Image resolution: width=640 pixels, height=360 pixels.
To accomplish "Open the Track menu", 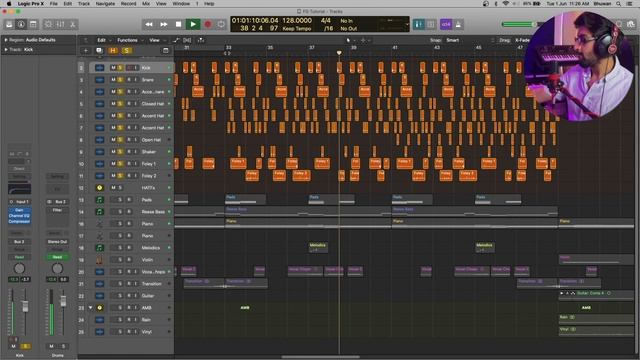I will click(x=84, y=4).
